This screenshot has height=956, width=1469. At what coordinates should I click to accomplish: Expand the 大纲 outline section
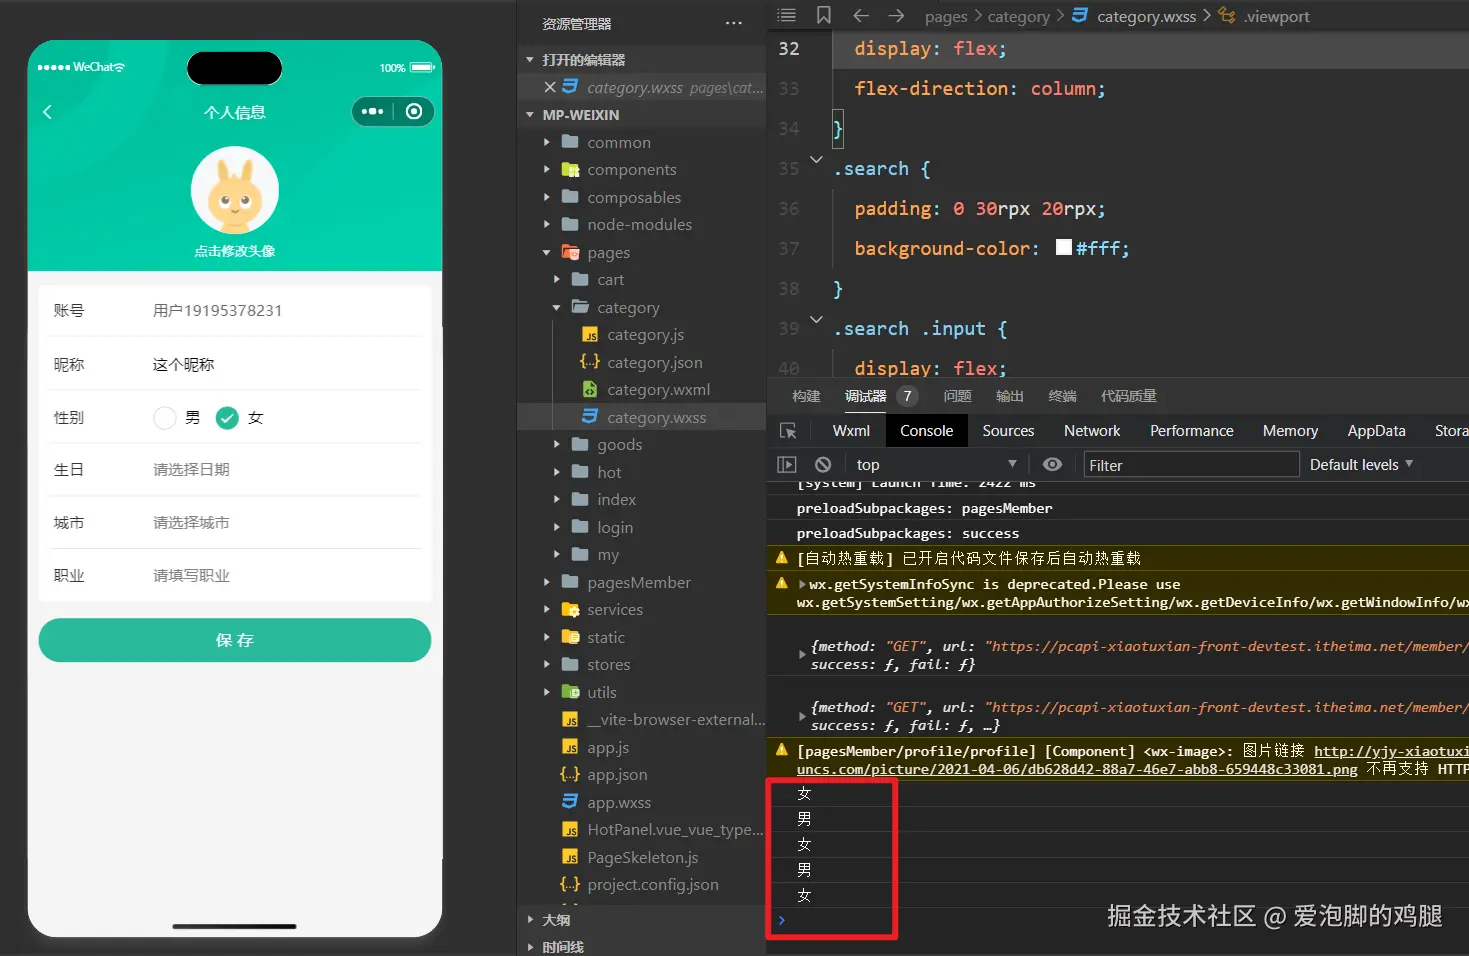(x=530, y=919)
